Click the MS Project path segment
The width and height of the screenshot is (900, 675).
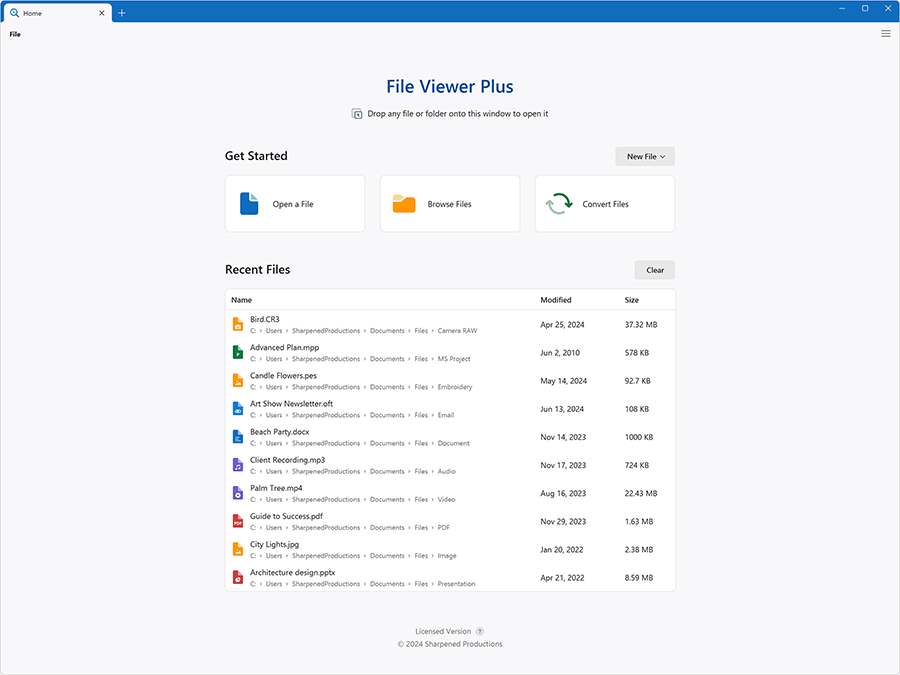tap(453, 359)
